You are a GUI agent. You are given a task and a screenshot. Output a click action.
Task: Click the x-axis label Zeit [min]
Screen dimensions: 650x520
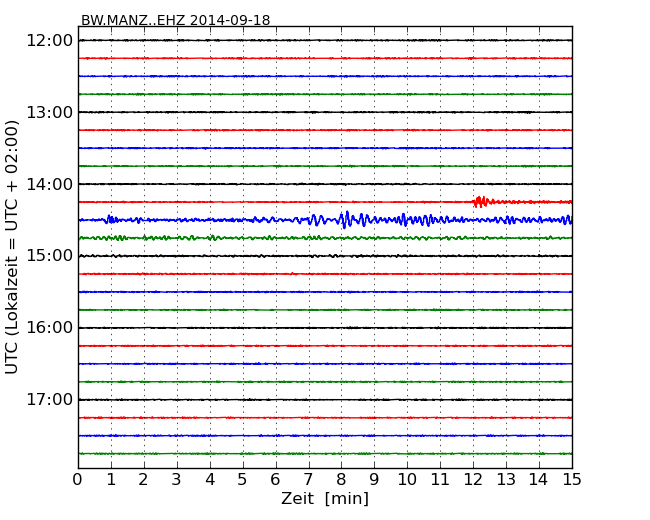[x=325, y=498]
